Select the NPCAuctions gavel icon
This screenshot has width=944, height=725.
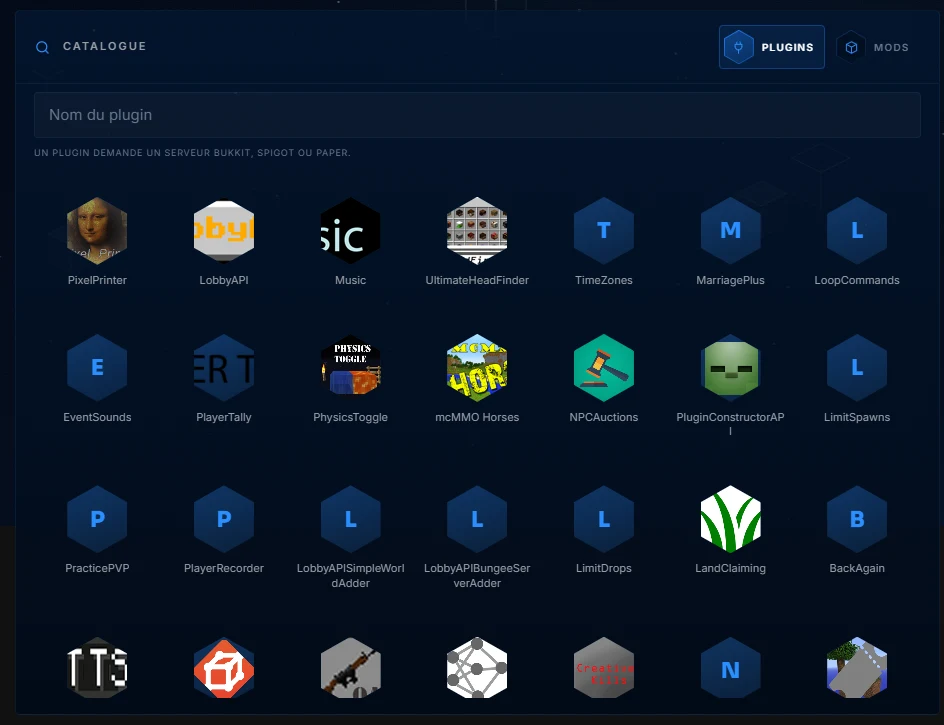click(x=604, y=368)
